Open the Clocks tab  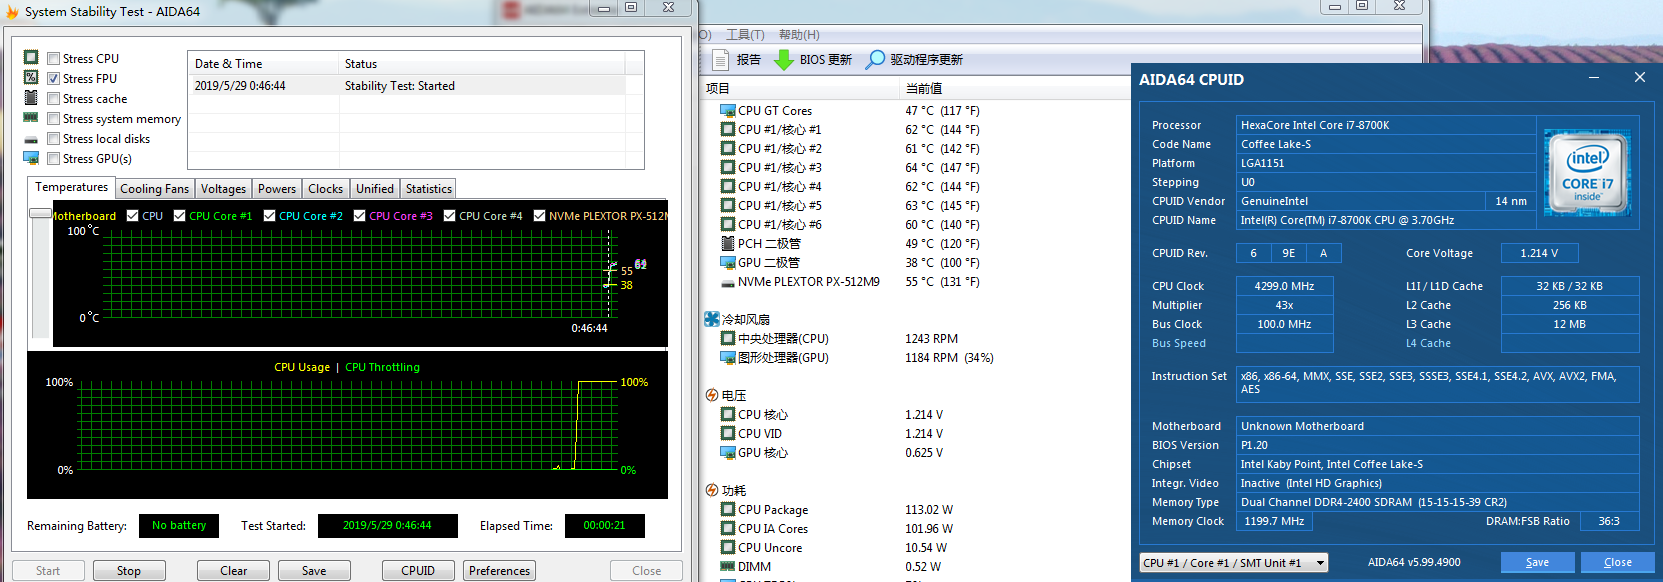click(325, 189)
